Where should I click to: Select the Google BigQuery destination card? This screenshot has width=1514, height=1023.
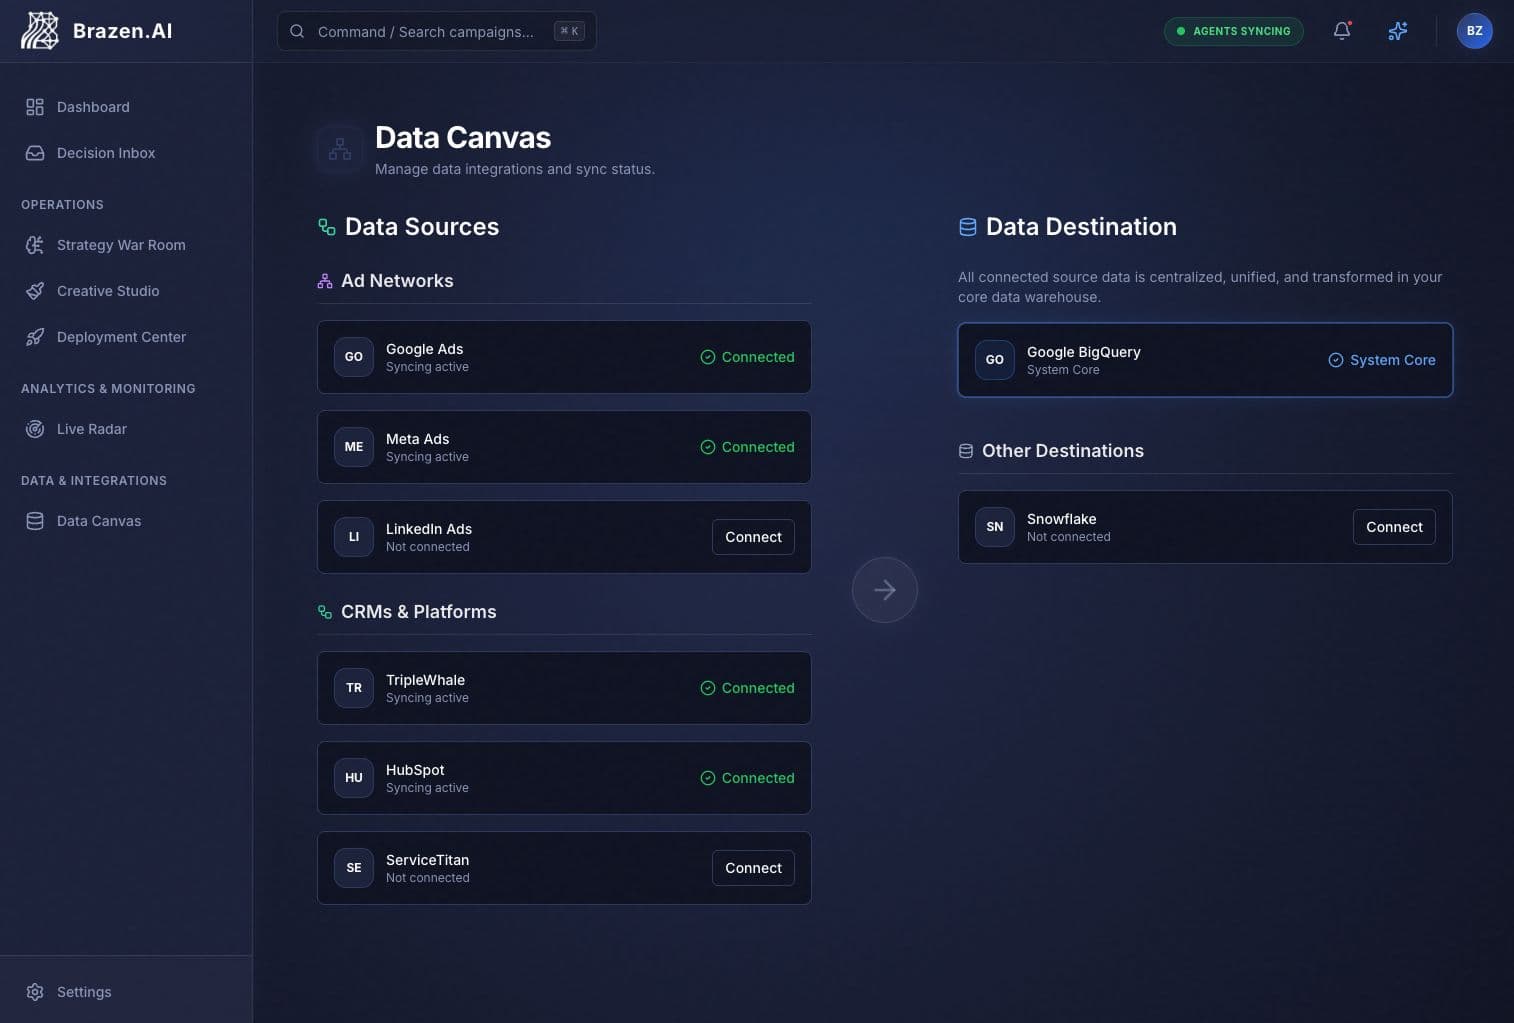click(1205, 360)
